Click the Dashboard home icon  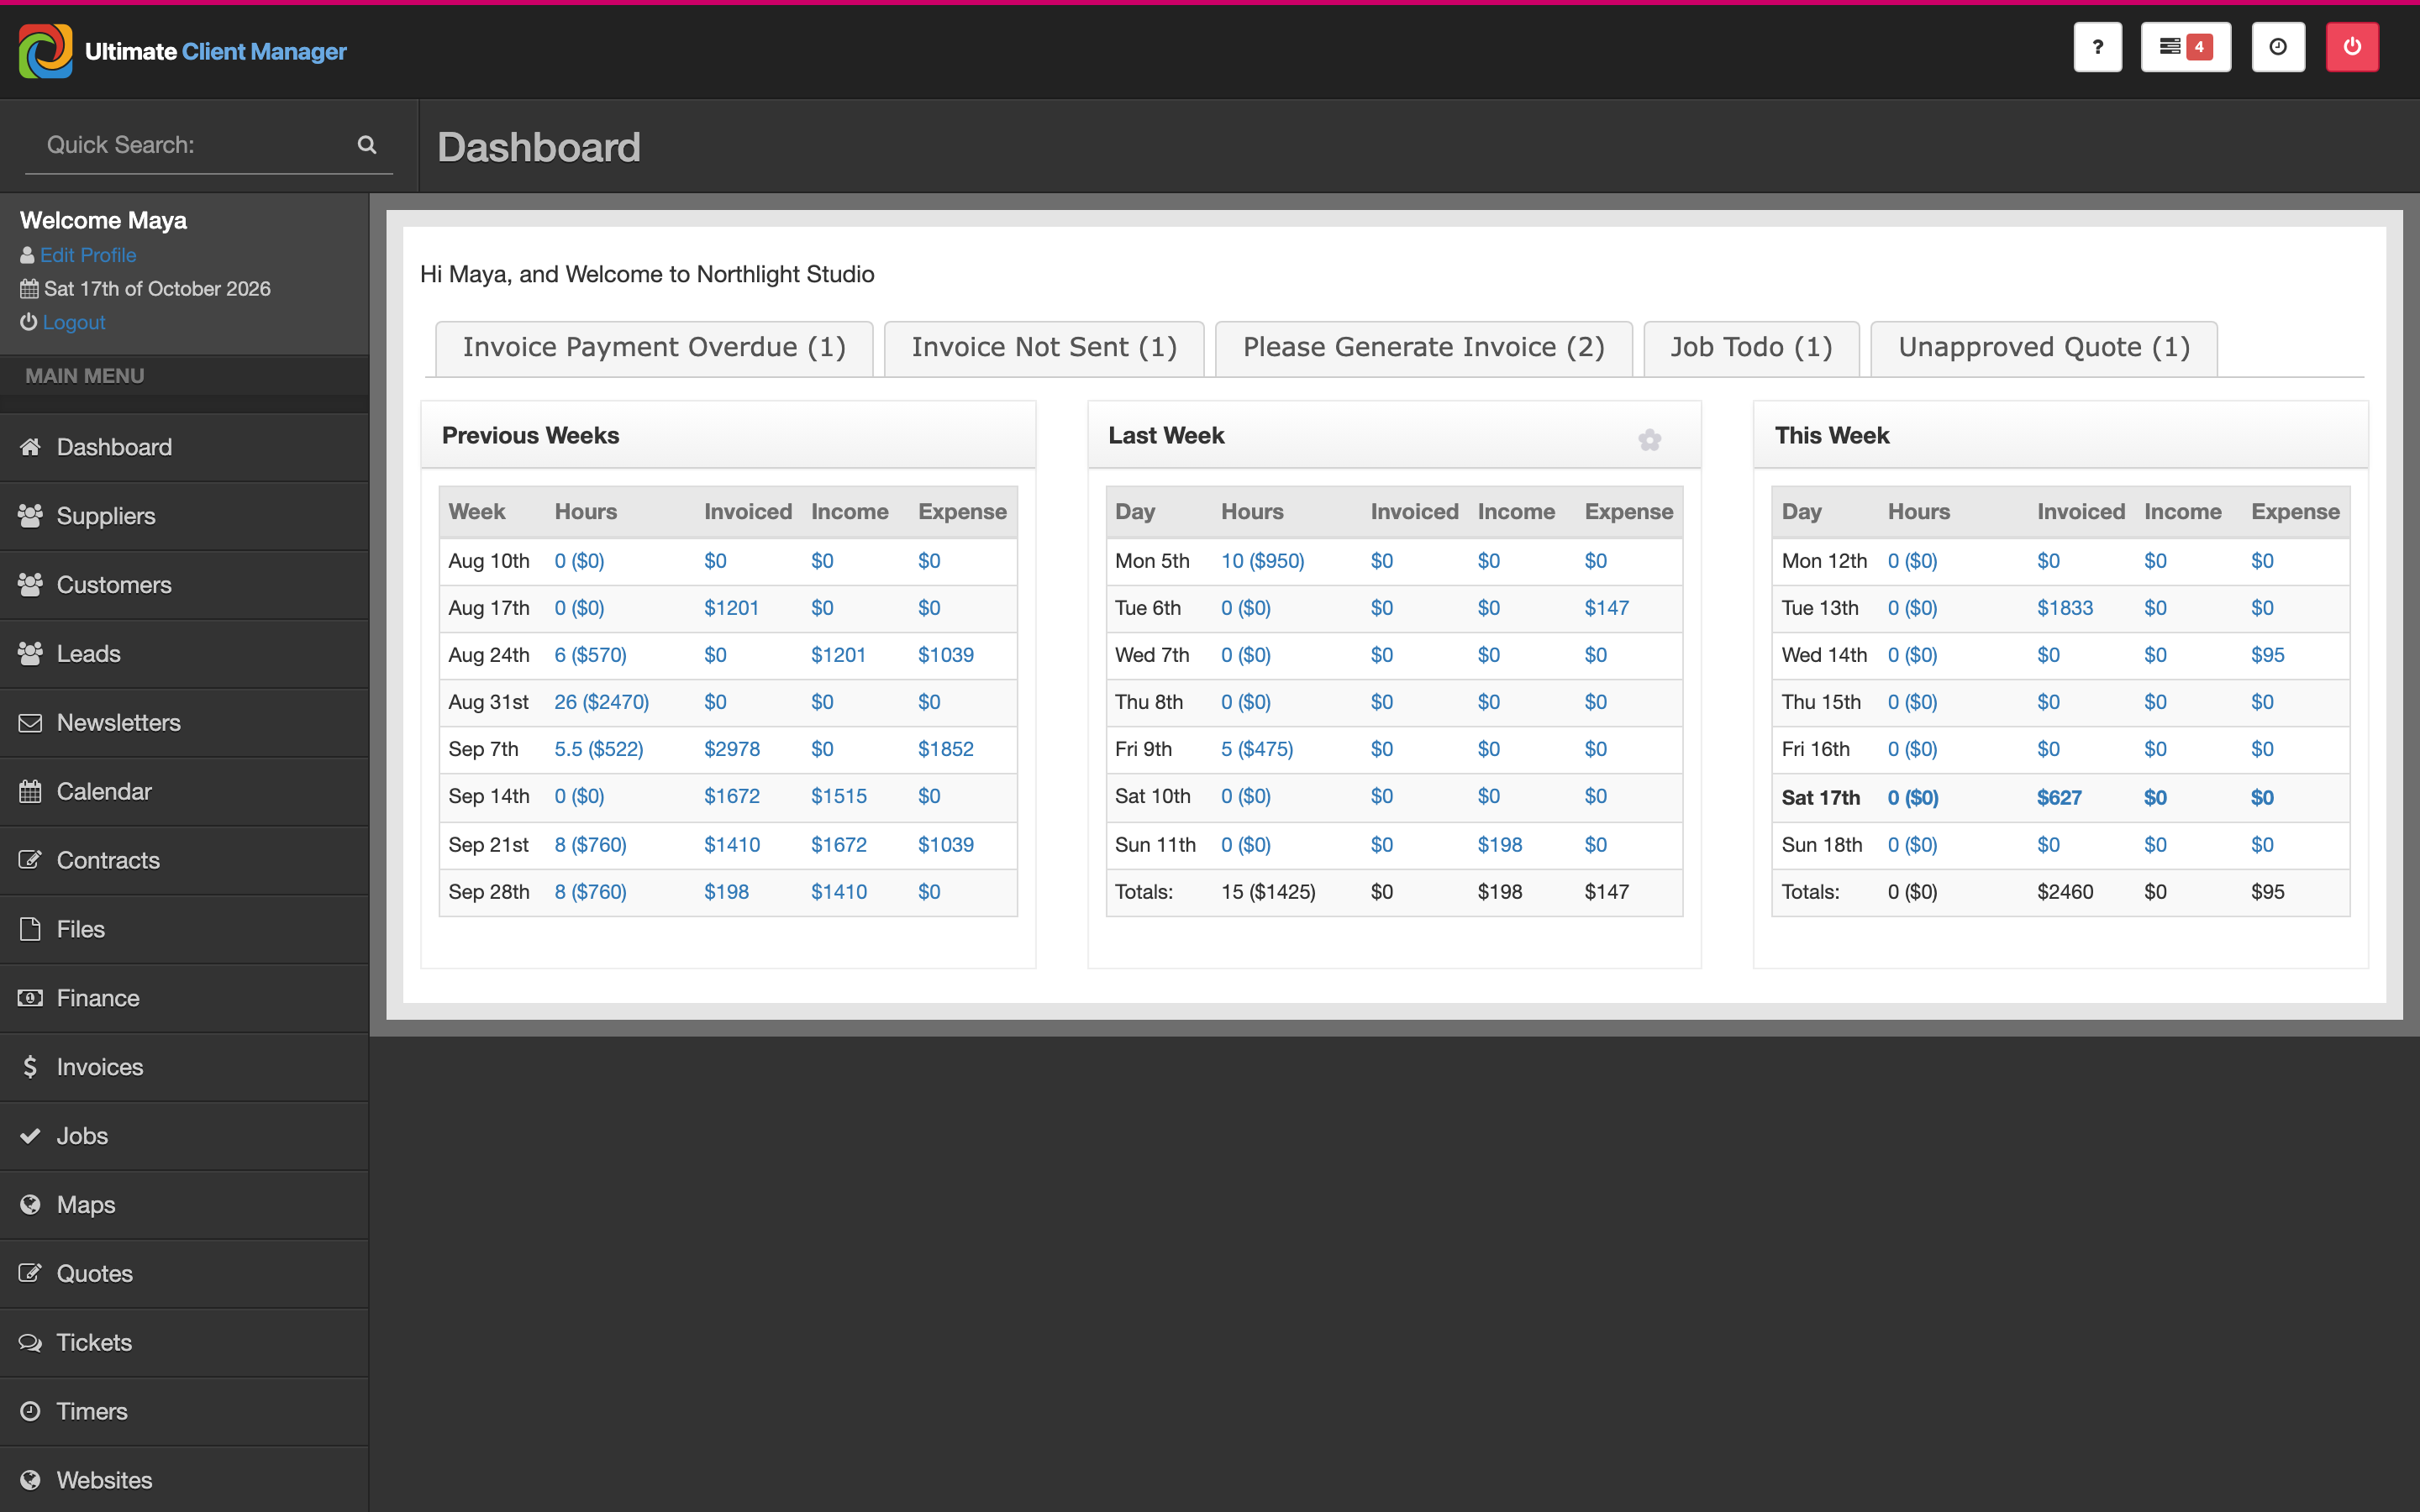[x=30, y=446]
